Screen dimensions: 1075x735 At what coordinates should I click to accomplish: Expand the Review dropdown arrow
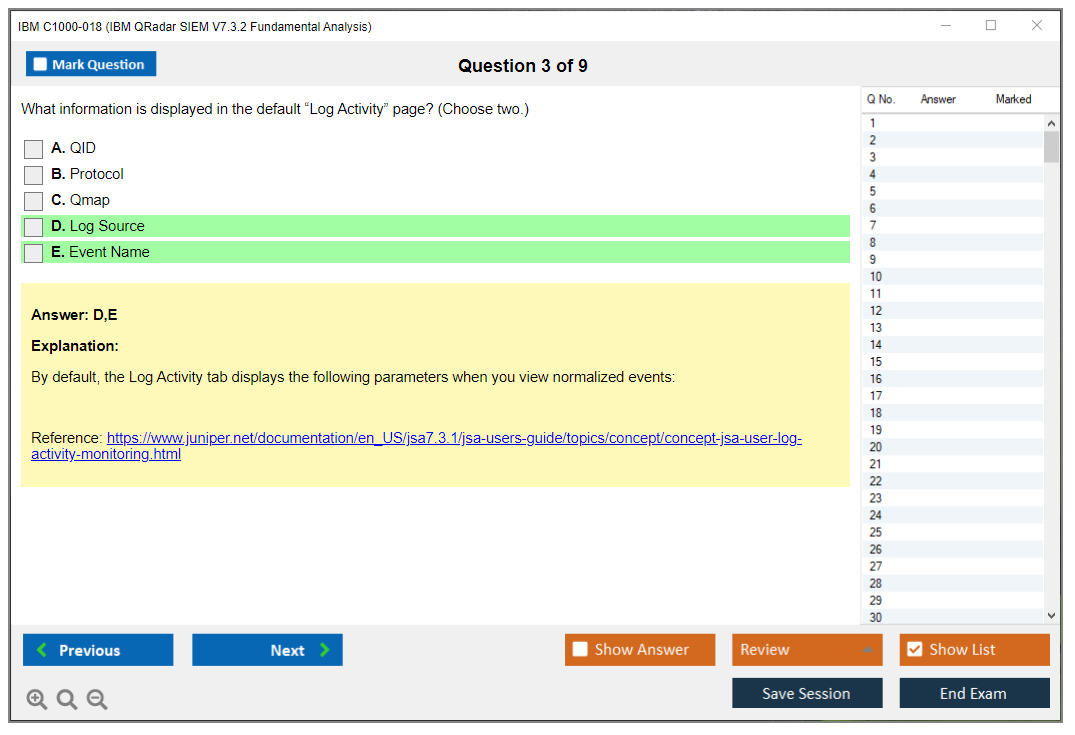[866, 650]
